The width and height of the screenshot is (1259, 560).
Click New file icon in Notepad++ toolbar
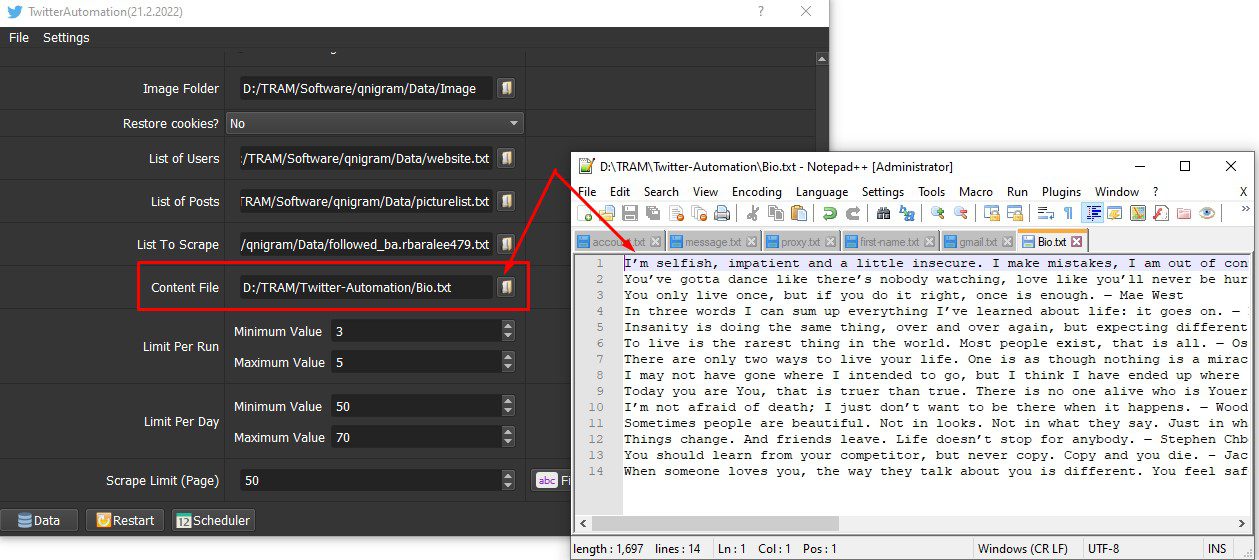point(585,213)
